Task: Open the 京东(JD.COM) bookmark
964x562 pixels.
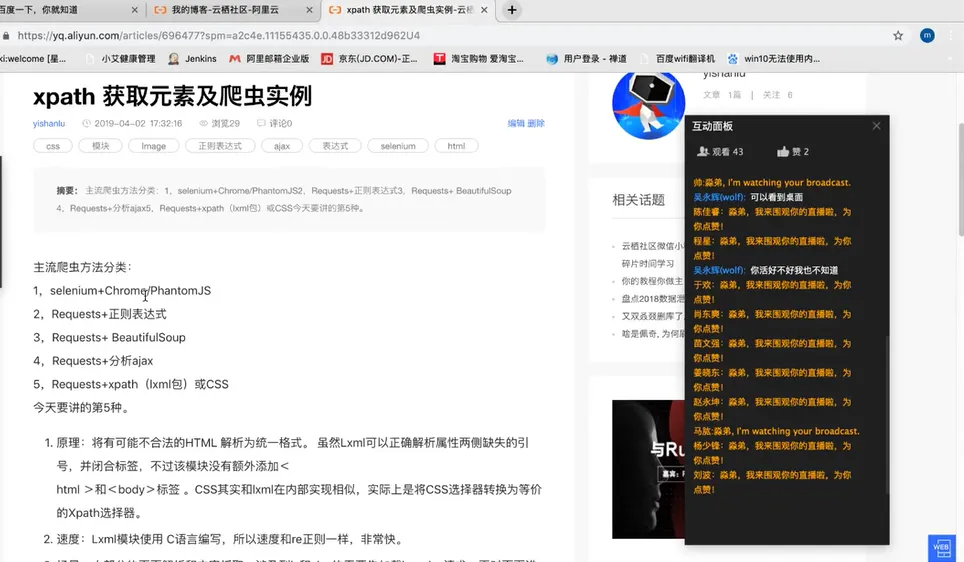Action: pos(369,59)
